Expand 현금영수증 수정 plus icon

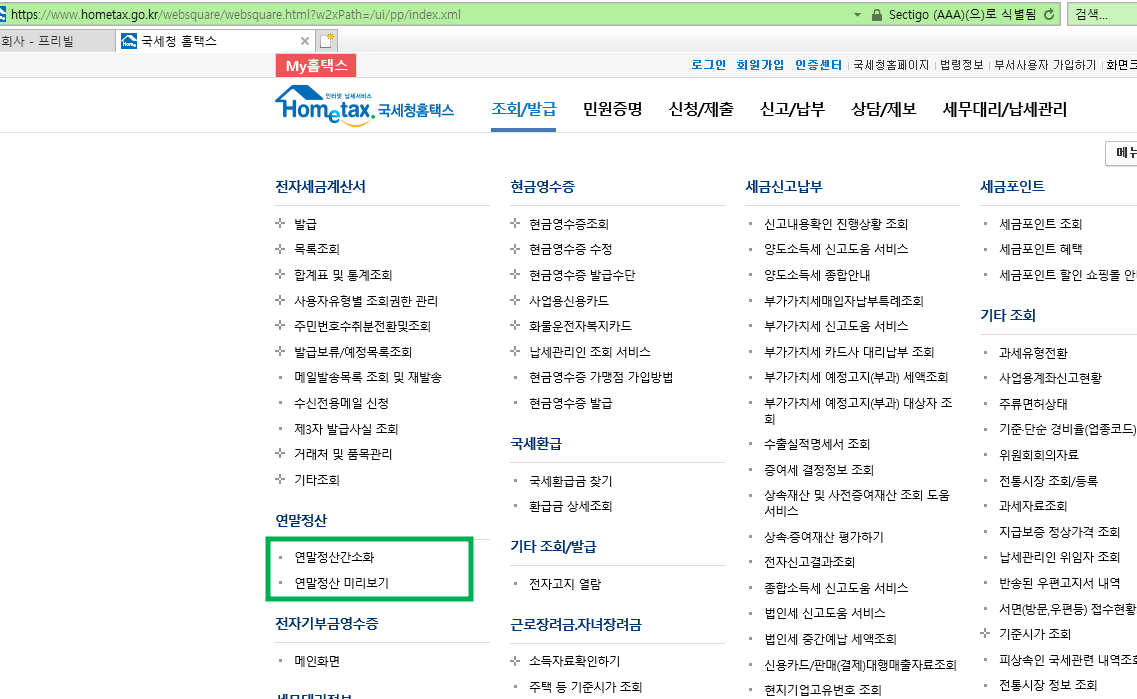[515, 249]
